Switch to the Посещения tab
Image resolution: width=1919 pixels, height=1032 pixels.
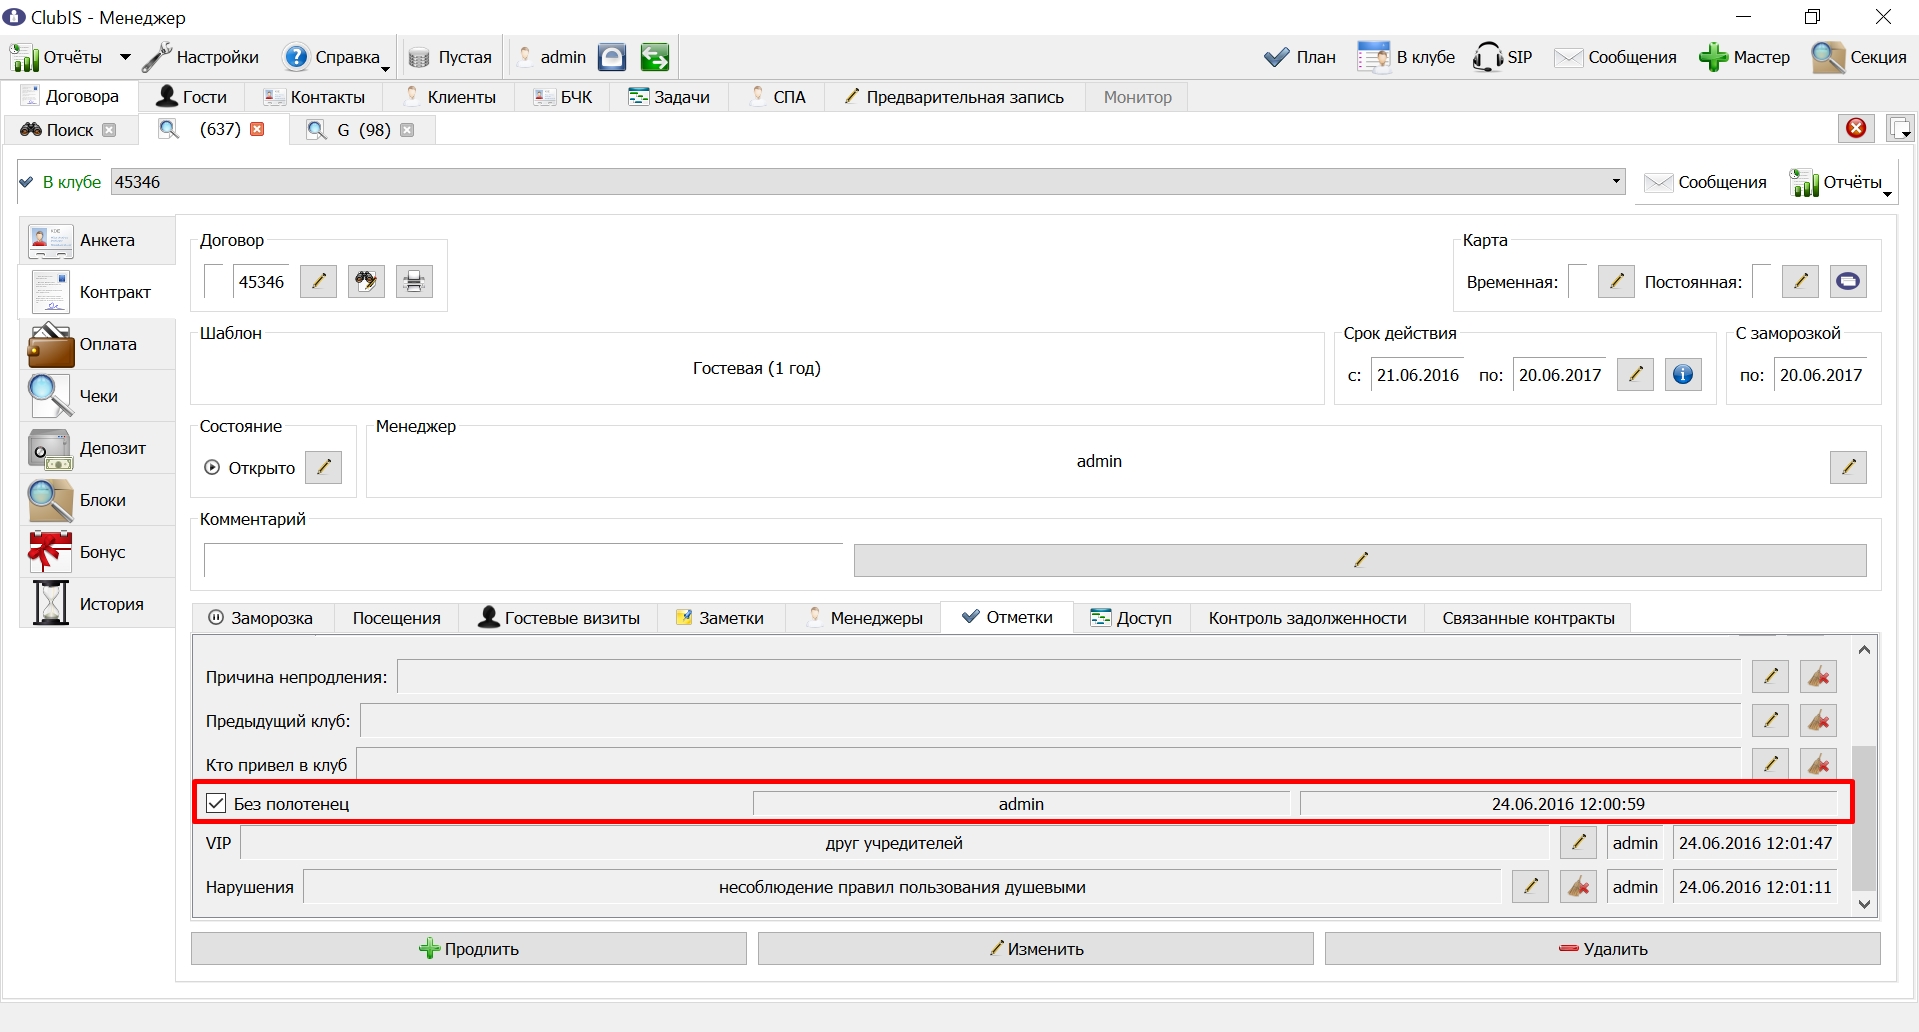(396, 618)
